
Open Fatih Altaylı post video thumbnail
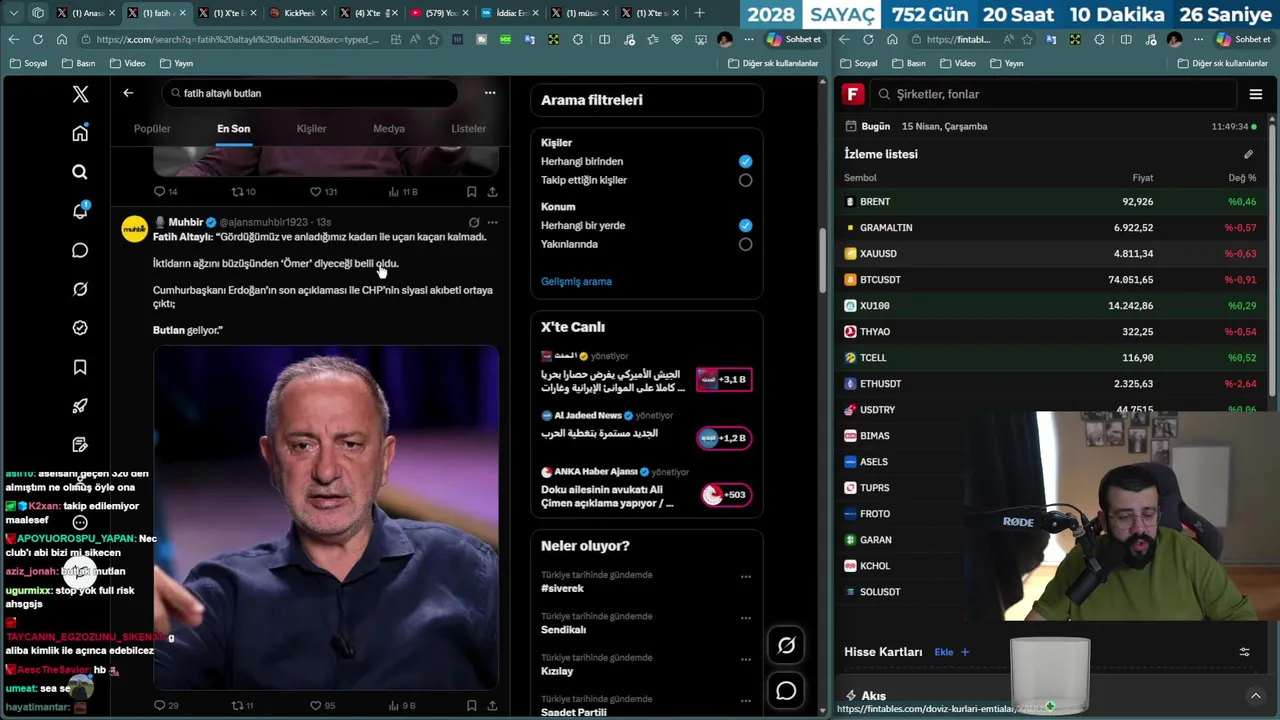pyautogui.click(x=326, y=518)
